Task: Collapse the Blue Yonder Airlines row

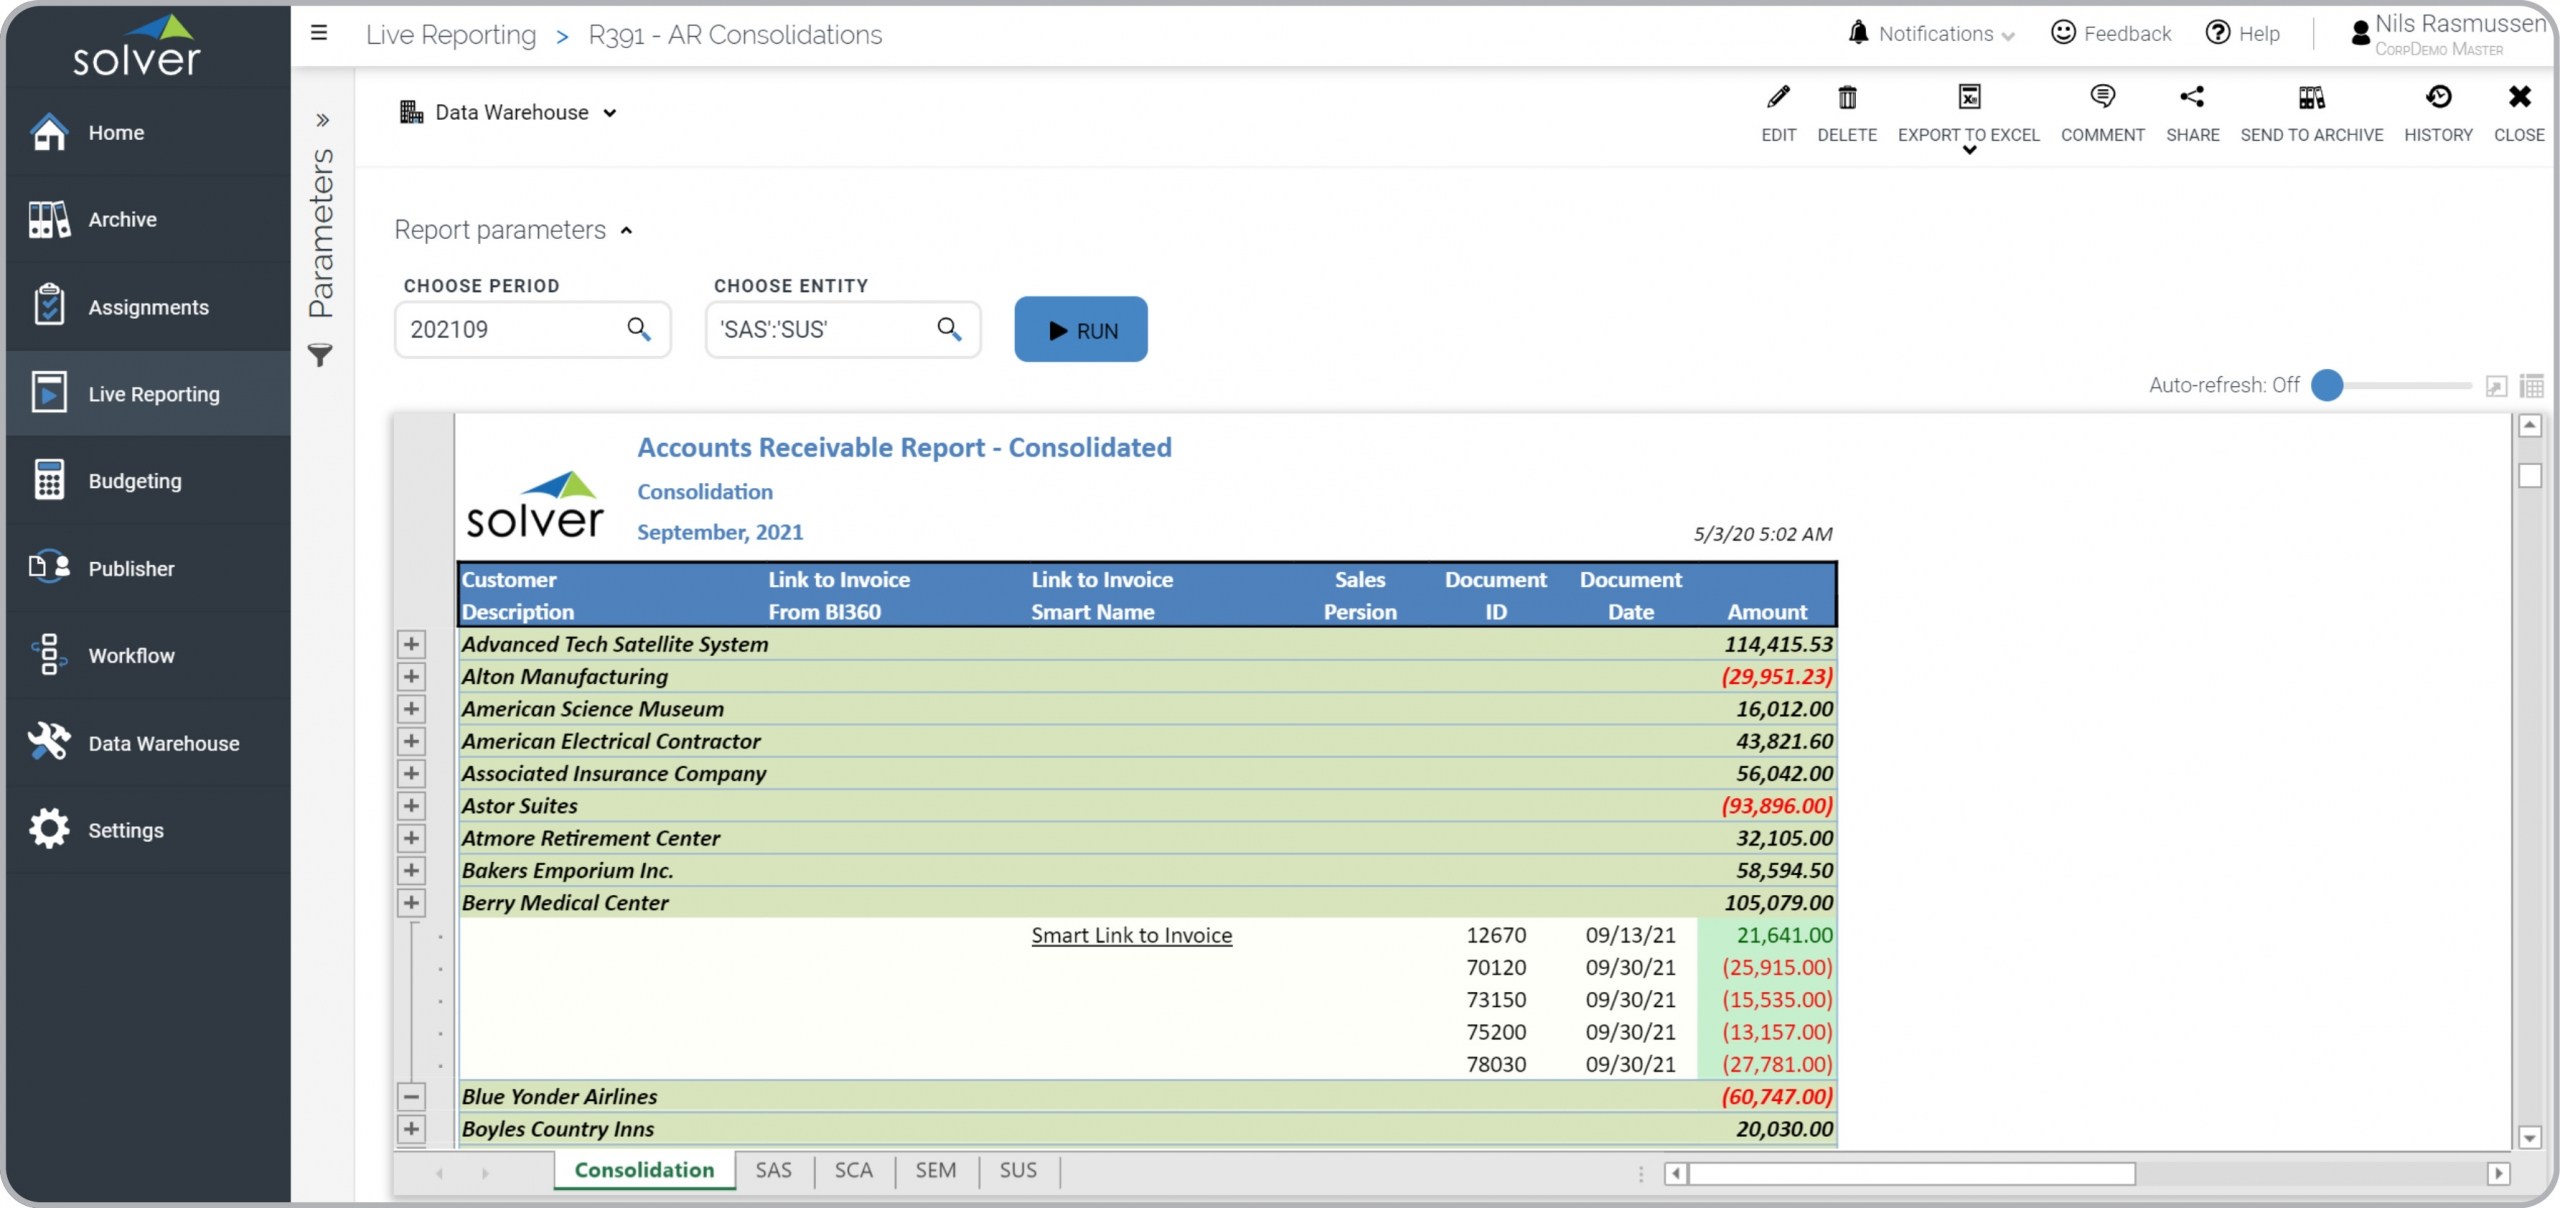Action: [411, 1096]
